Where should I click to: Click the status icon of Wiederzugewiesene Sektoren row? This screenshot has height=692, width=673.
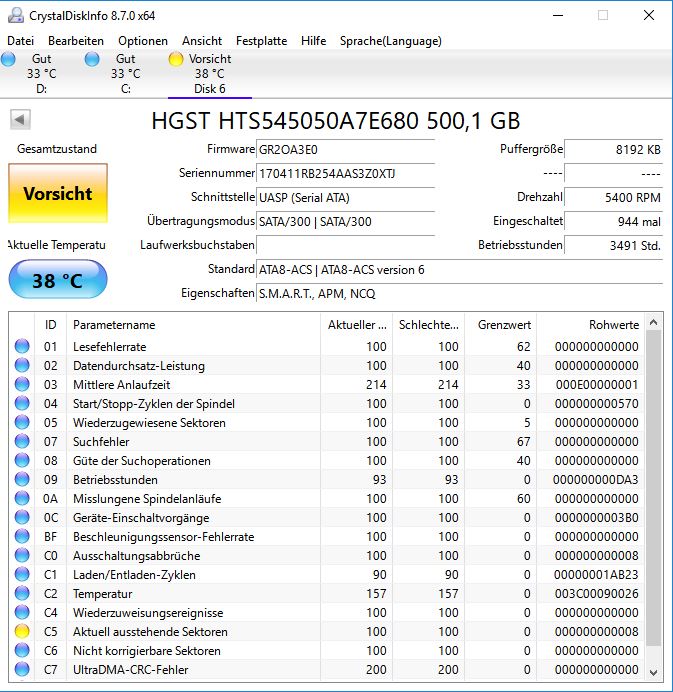click(22, 422)
